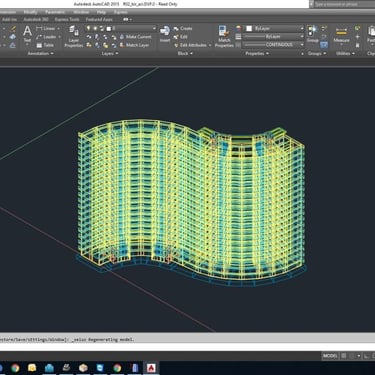This screenshot has height=375, width=375.
Task: Click Create block button
Action: 183,29
